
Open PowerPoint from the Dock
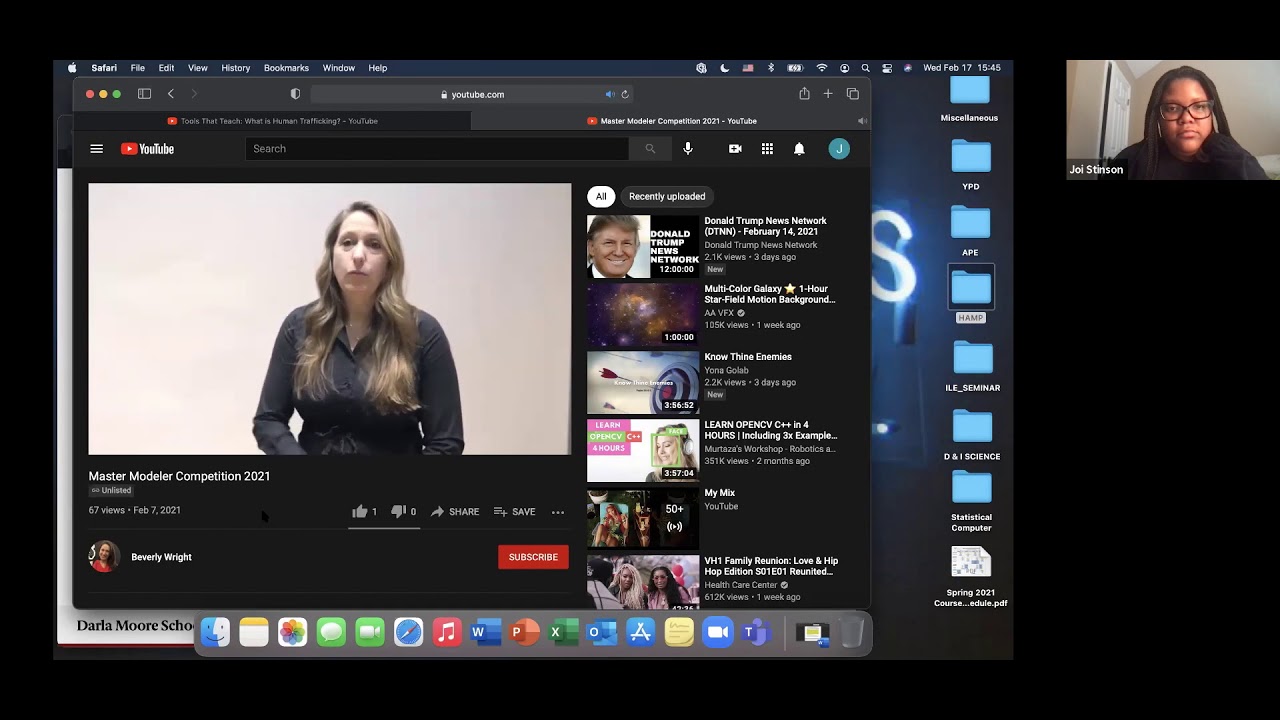[524, 632]
